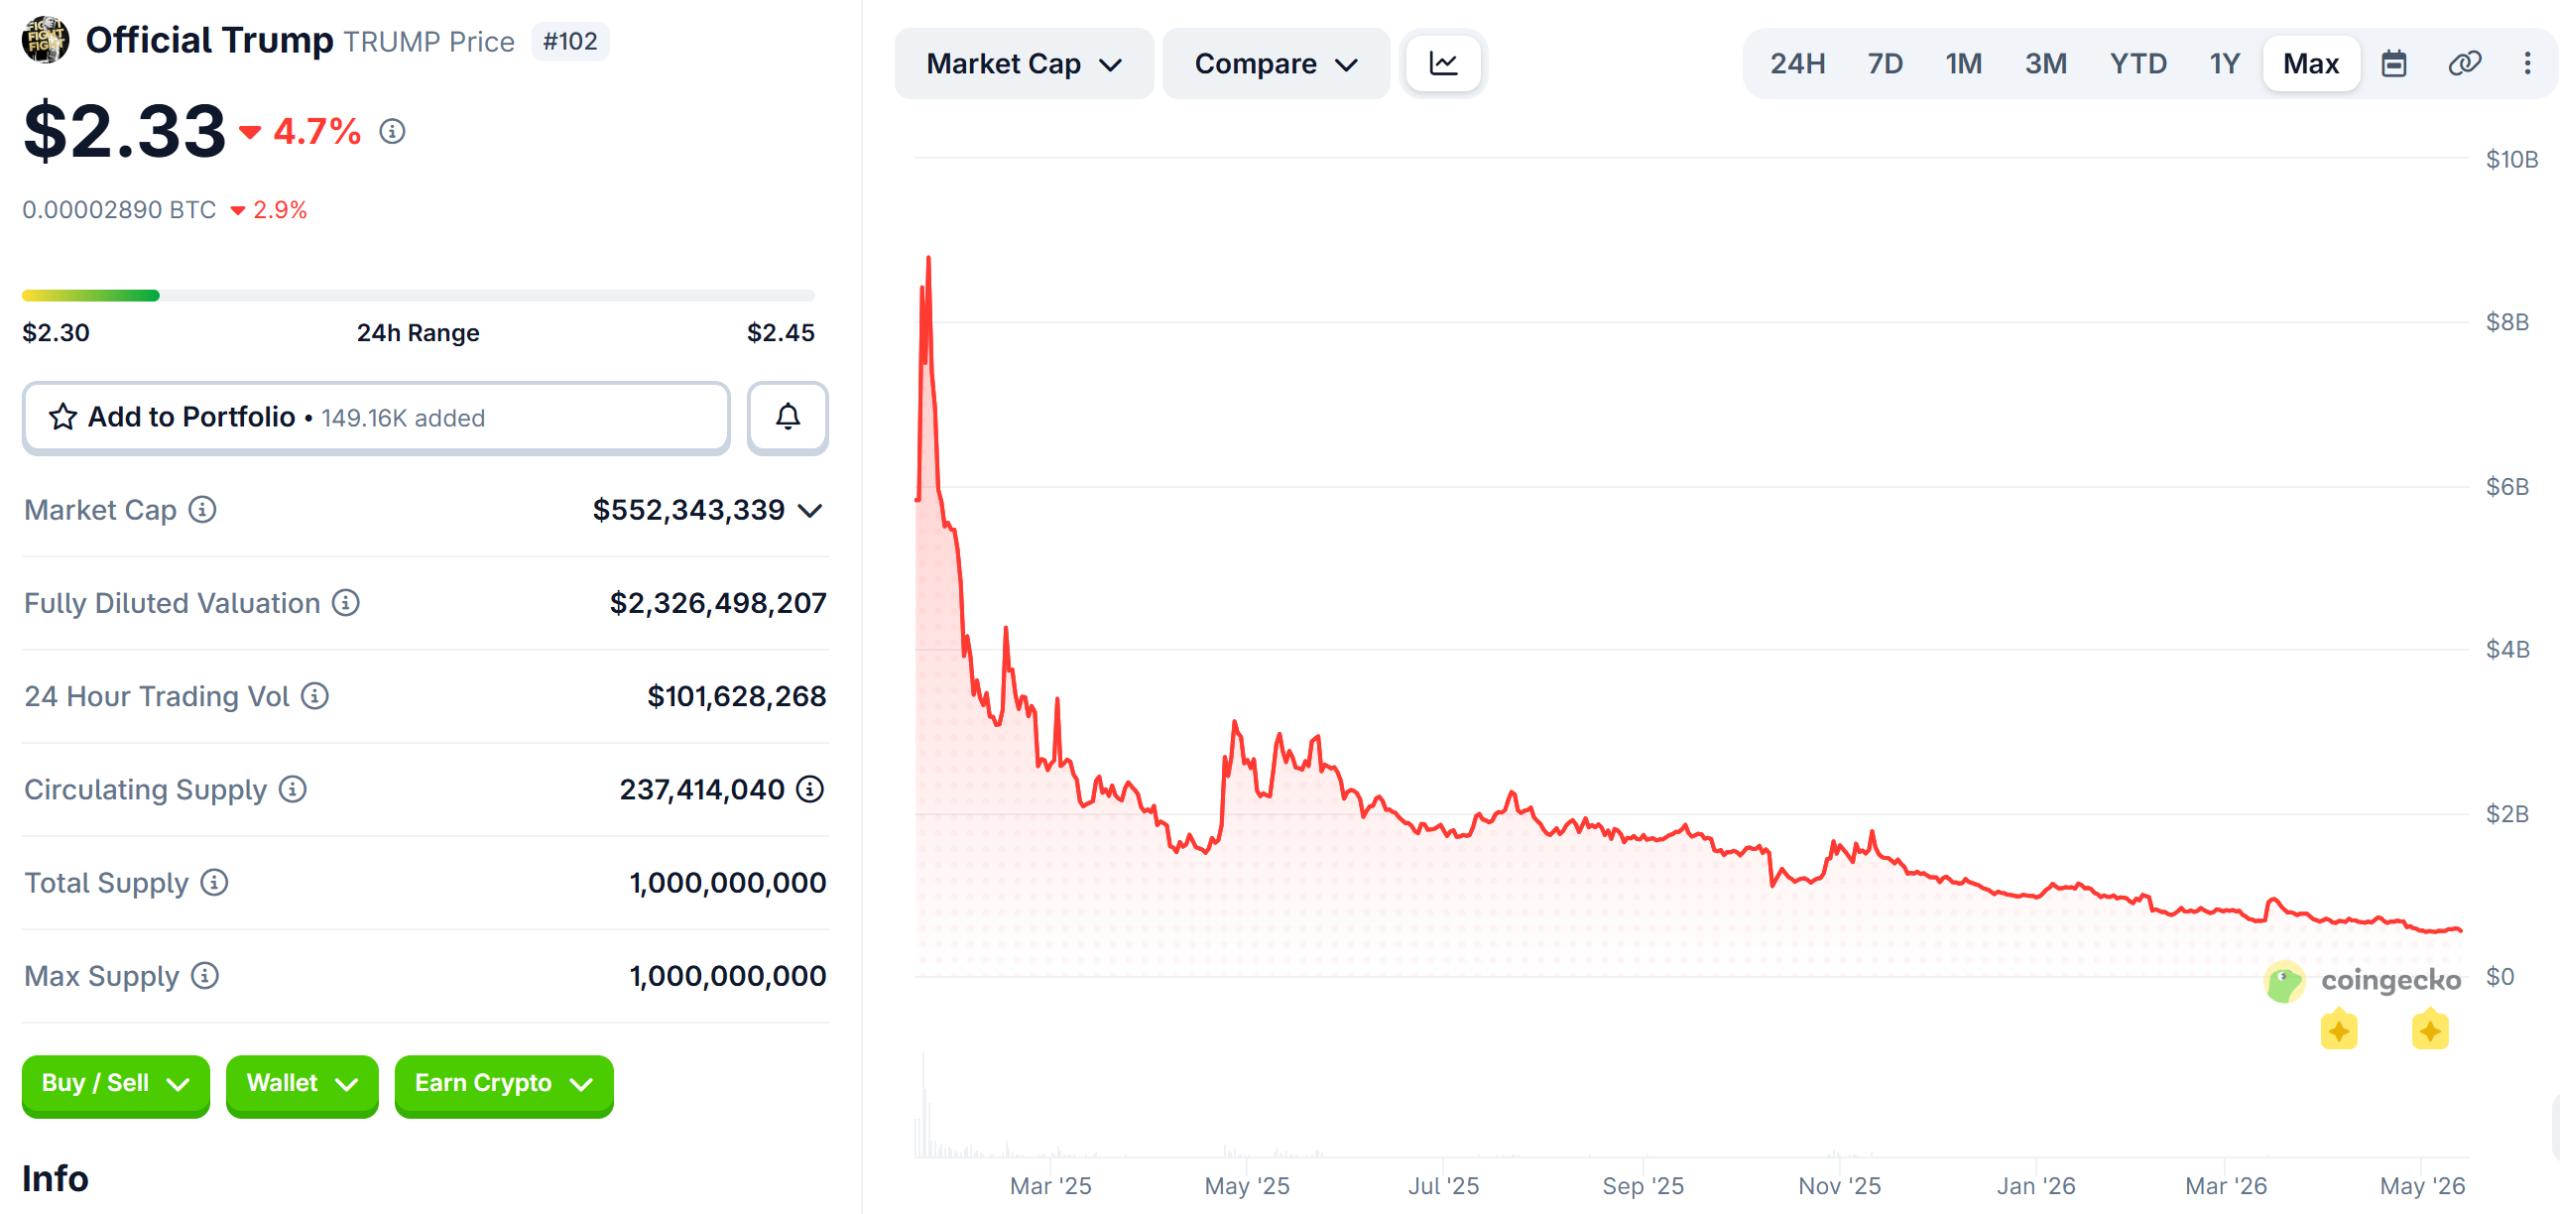
Task: Click the second yellow star marker below the chart
Action: [2430, 1030]
